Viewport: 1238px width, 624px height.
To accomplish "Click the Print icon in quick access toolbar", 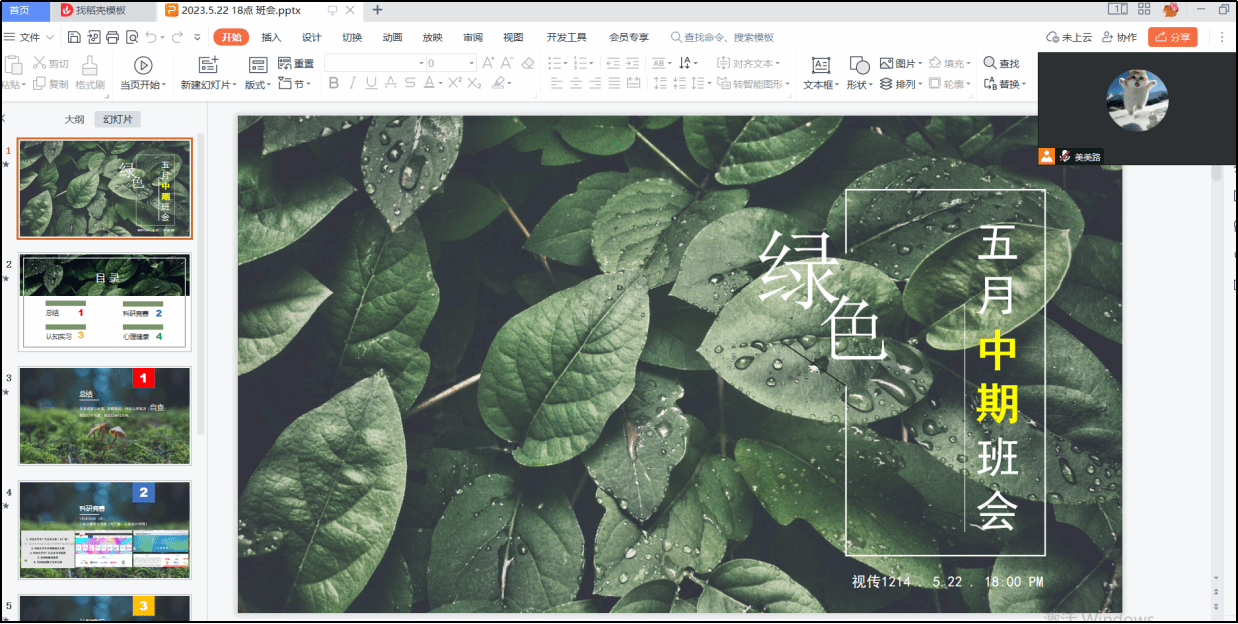I will pyautogui.click(x=112, y=37).
